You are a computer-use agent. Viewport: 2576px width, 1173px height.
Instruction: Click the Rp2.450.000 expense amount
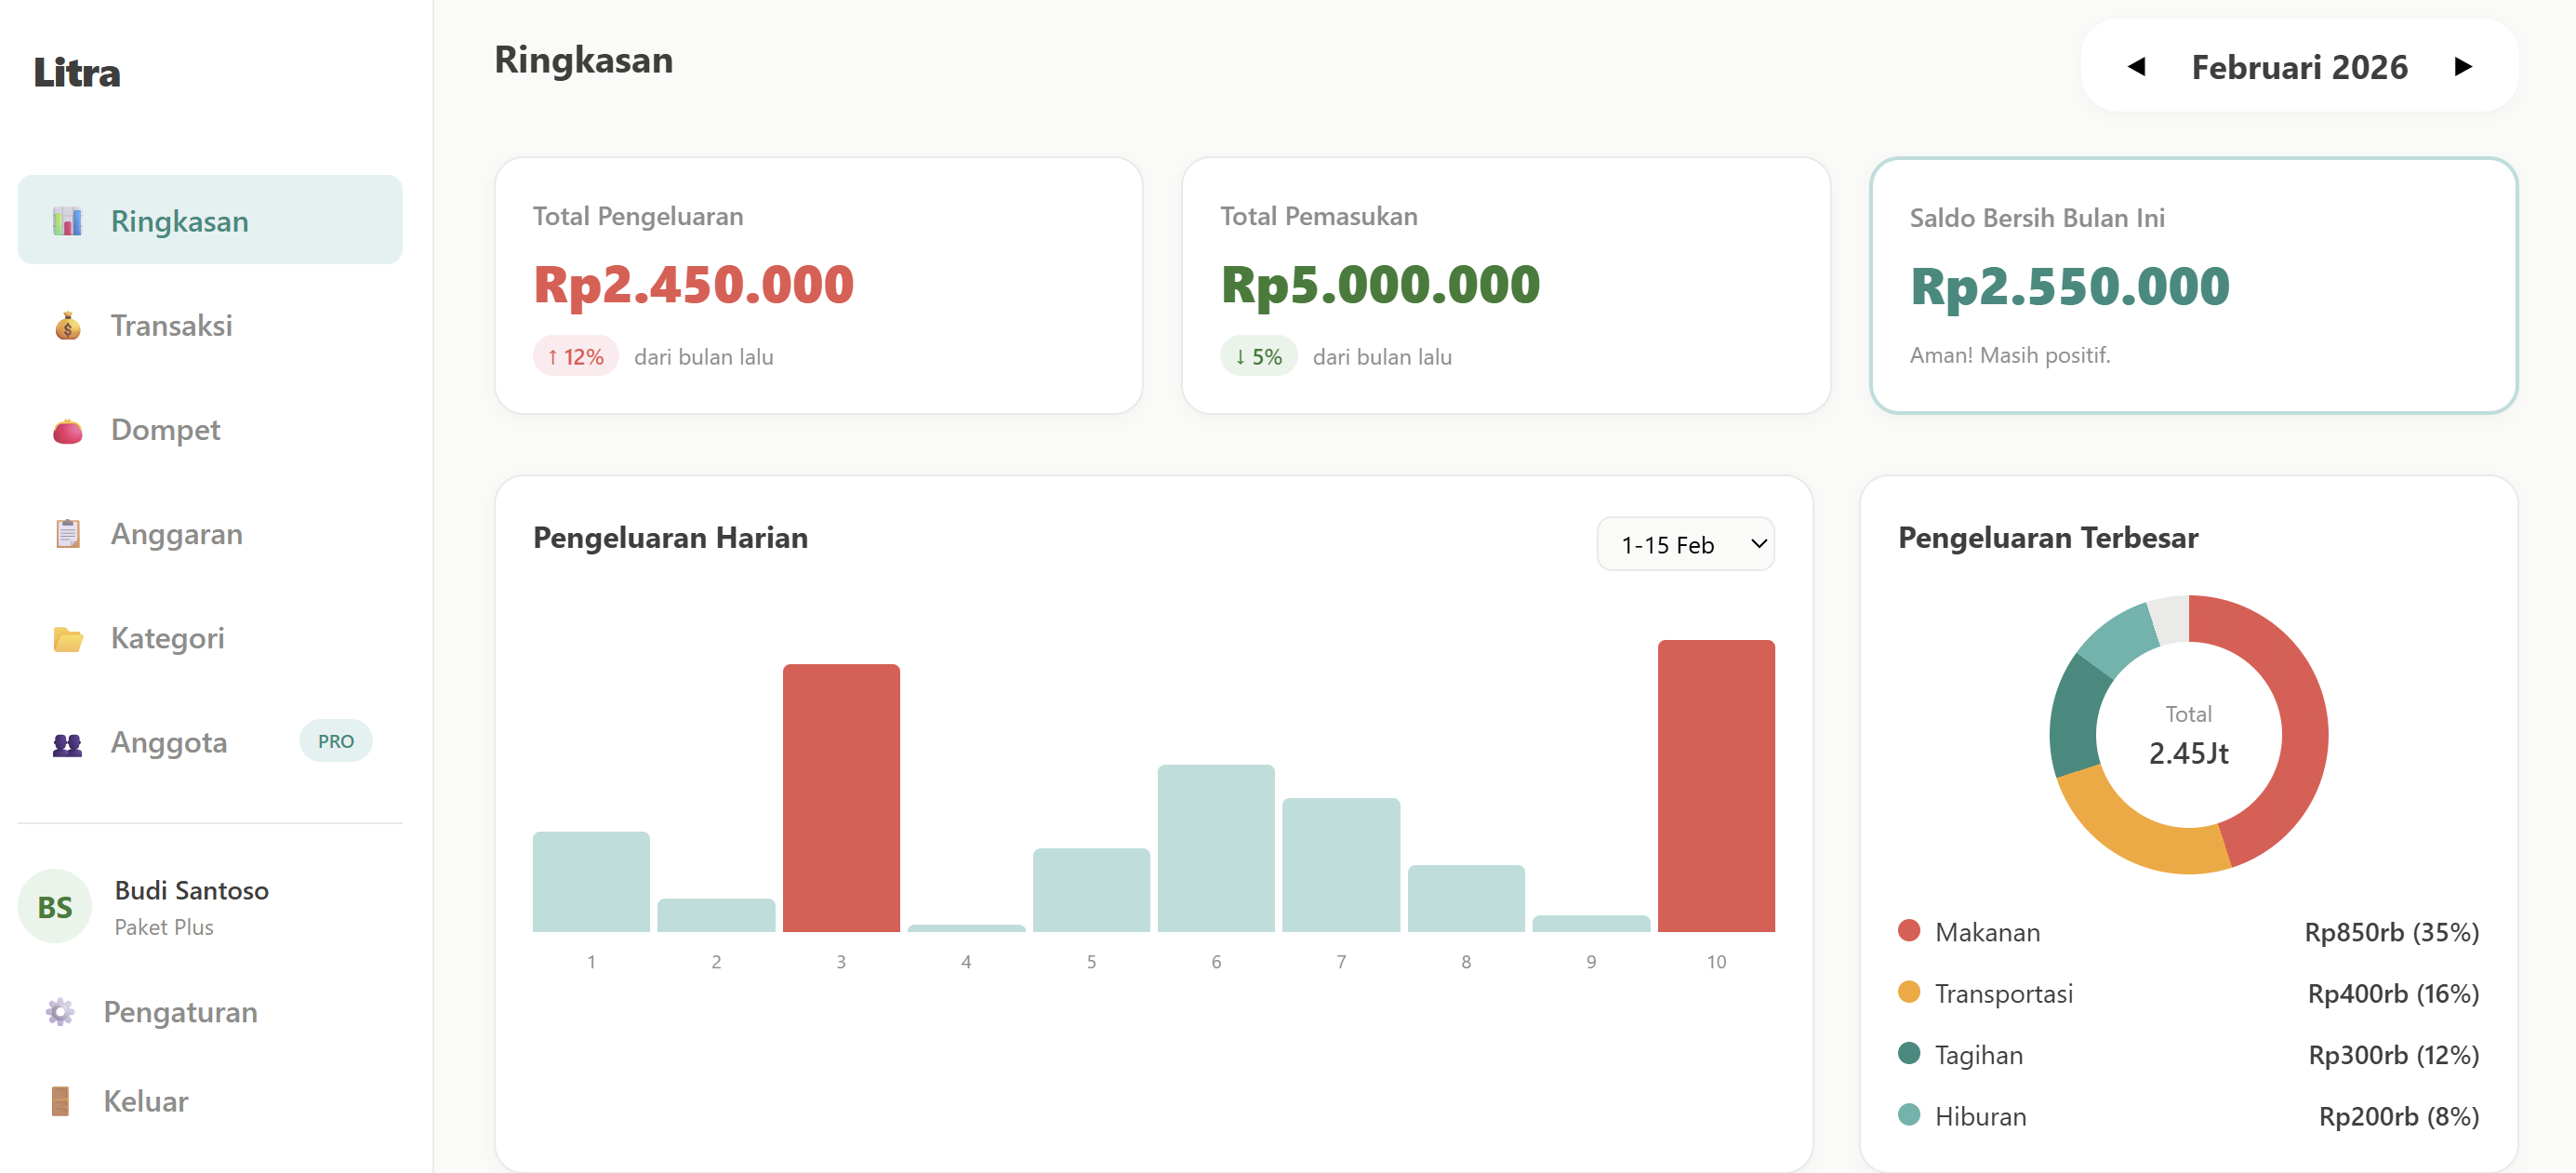point(693,284)
